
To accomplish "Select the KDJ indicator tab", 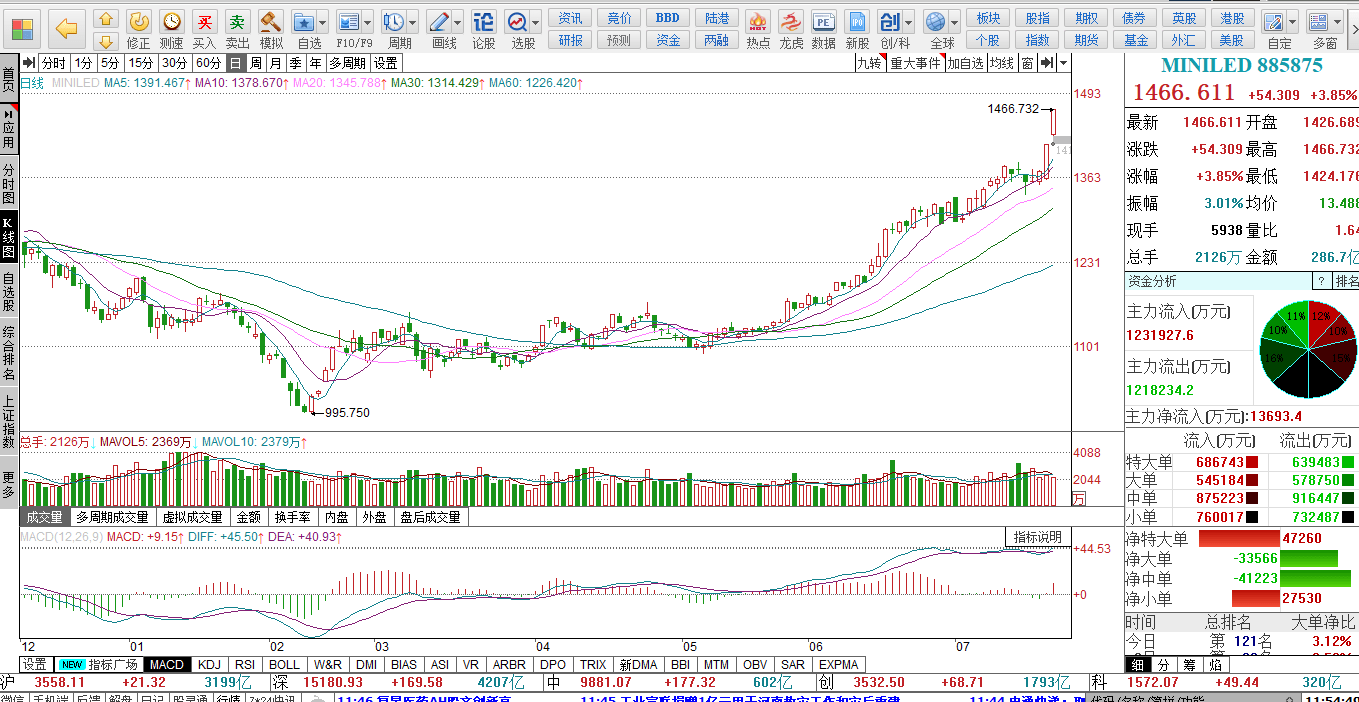I will pos(209,664).
